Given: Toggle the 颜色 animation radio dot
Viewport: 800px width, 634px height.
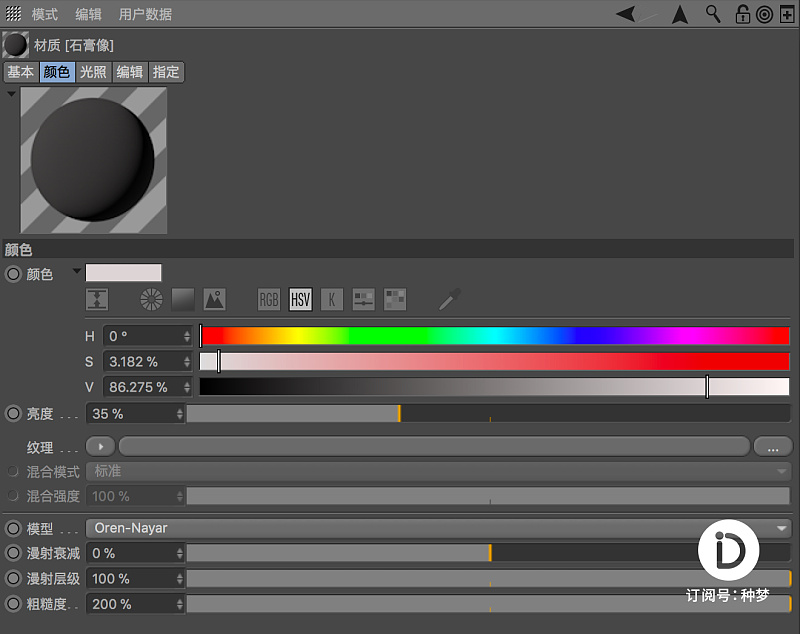Looking at the screenshot, I should (13, 274).
